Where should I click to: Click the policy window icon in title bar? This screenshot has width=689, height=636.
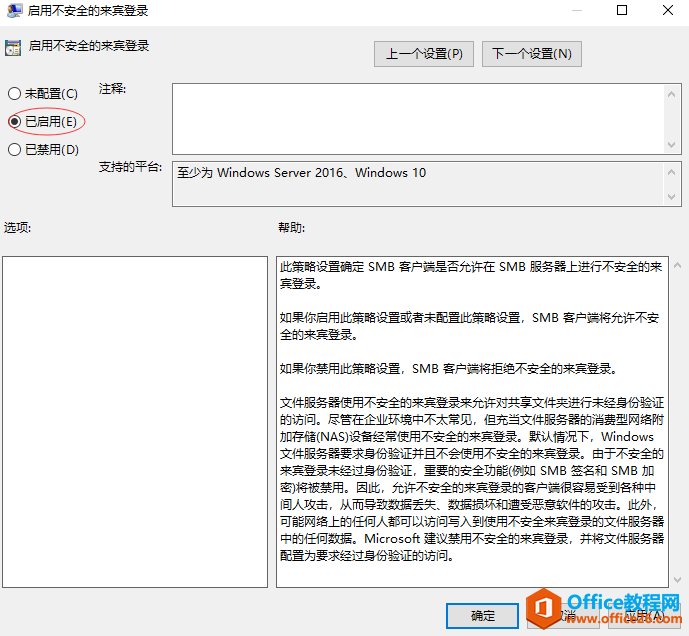pos(14,11)
